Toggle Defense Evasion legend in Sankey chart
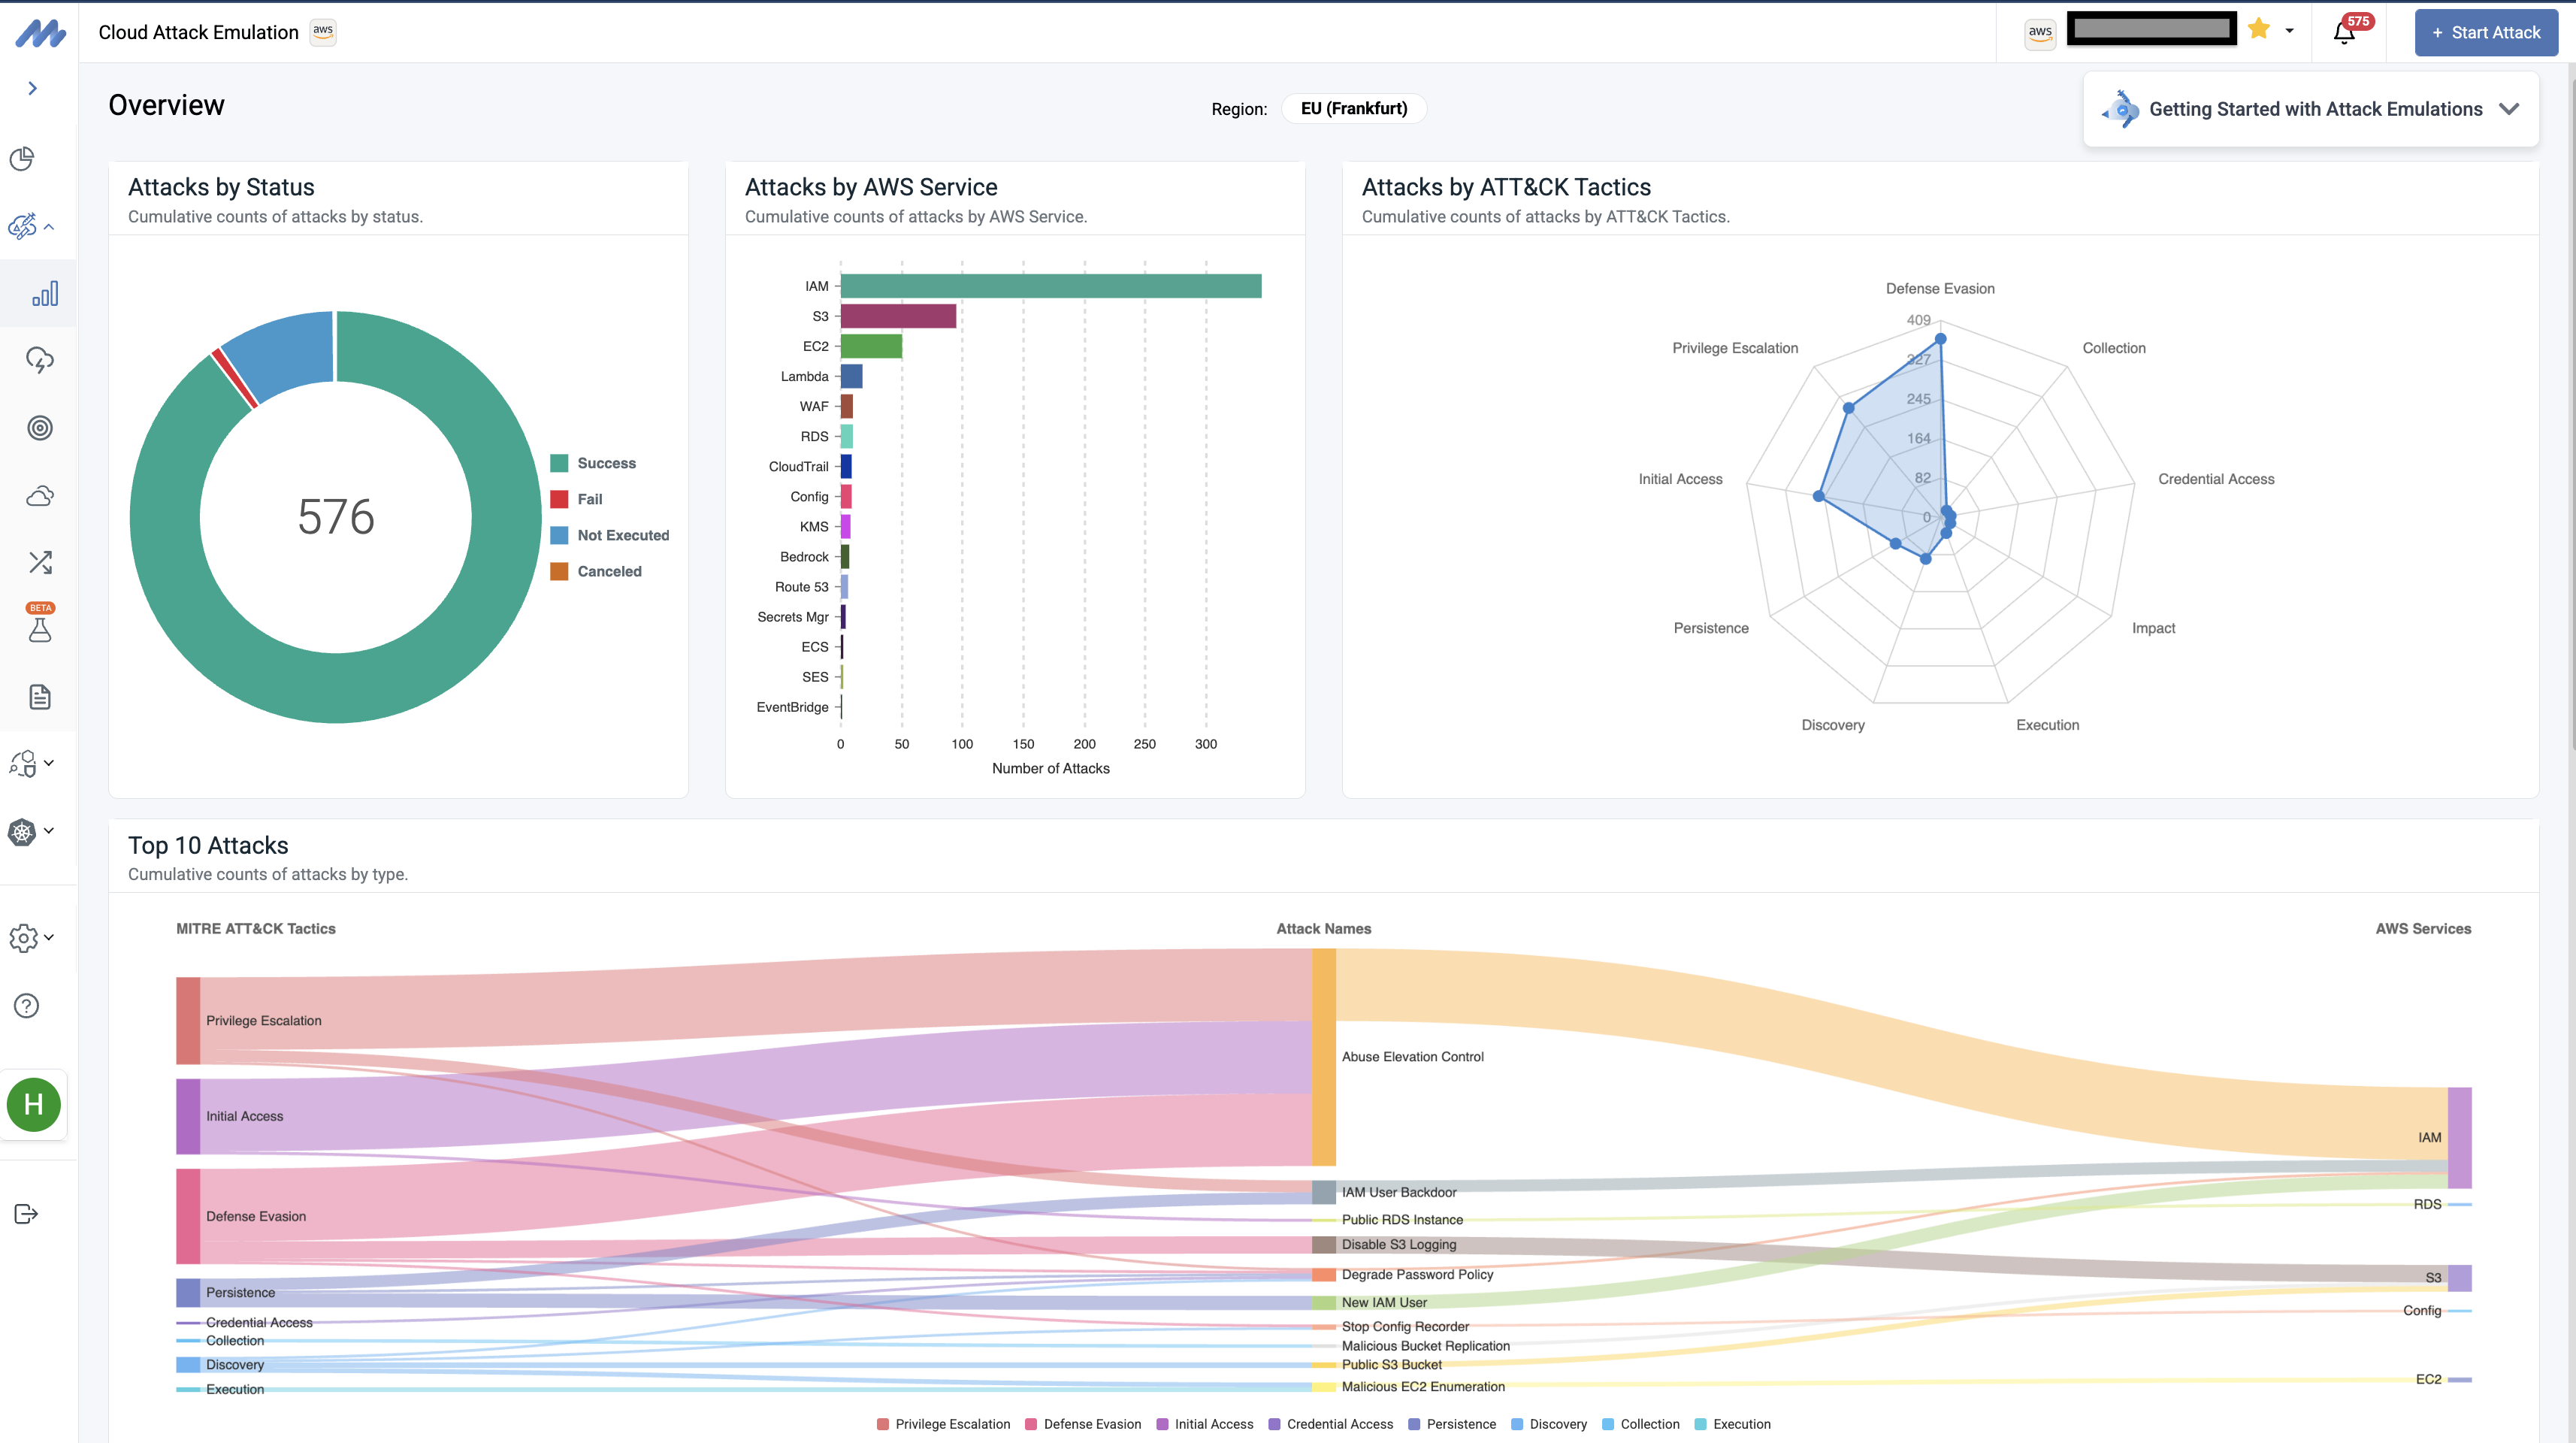The width and height of the screenshot is (2576, 1443). point(1091,1424)
